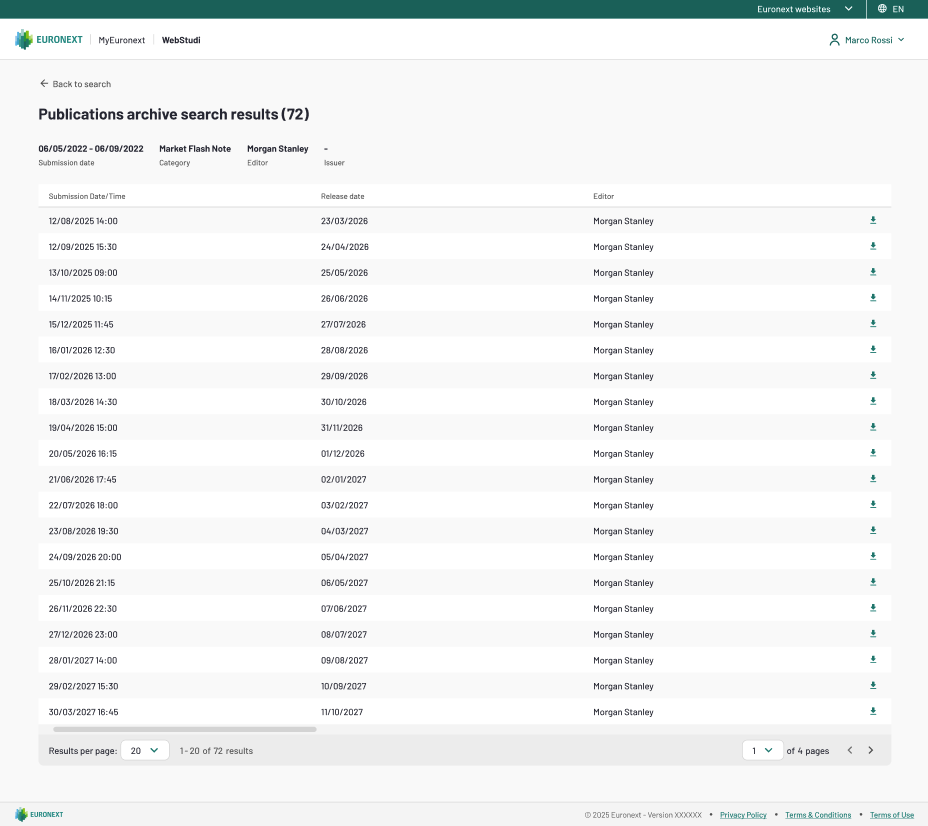The image size is (928, 826).
Task: Download the 15/12/2025 11:45 publication
Action: click(x=873, y=324)
